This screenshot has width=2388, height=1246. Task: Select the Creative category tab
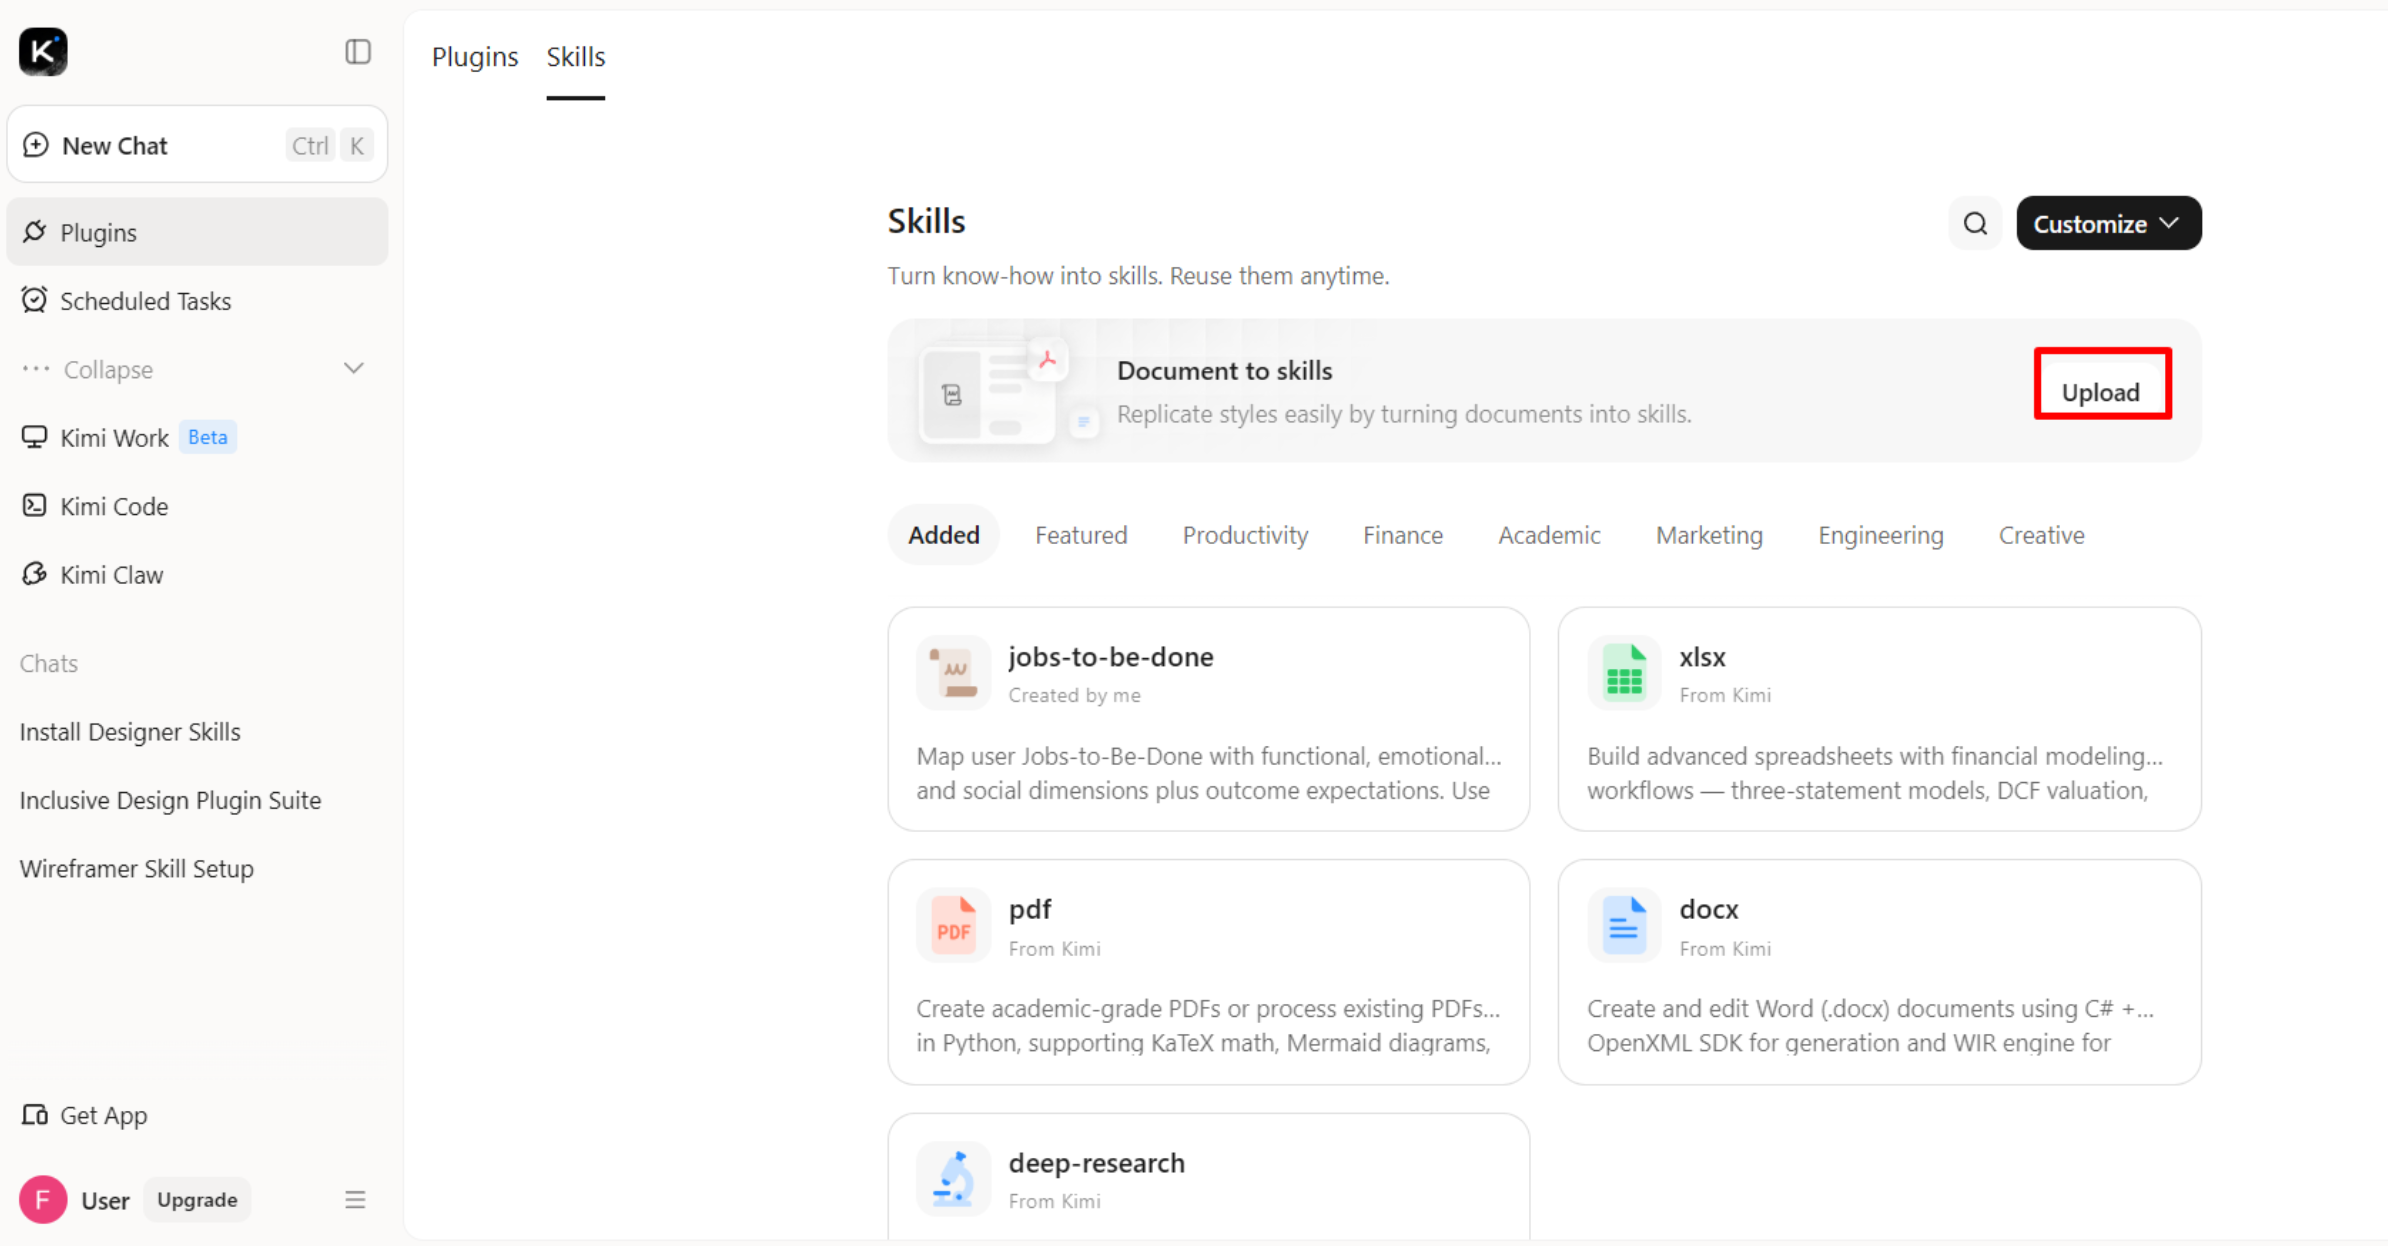point(2041,535)
